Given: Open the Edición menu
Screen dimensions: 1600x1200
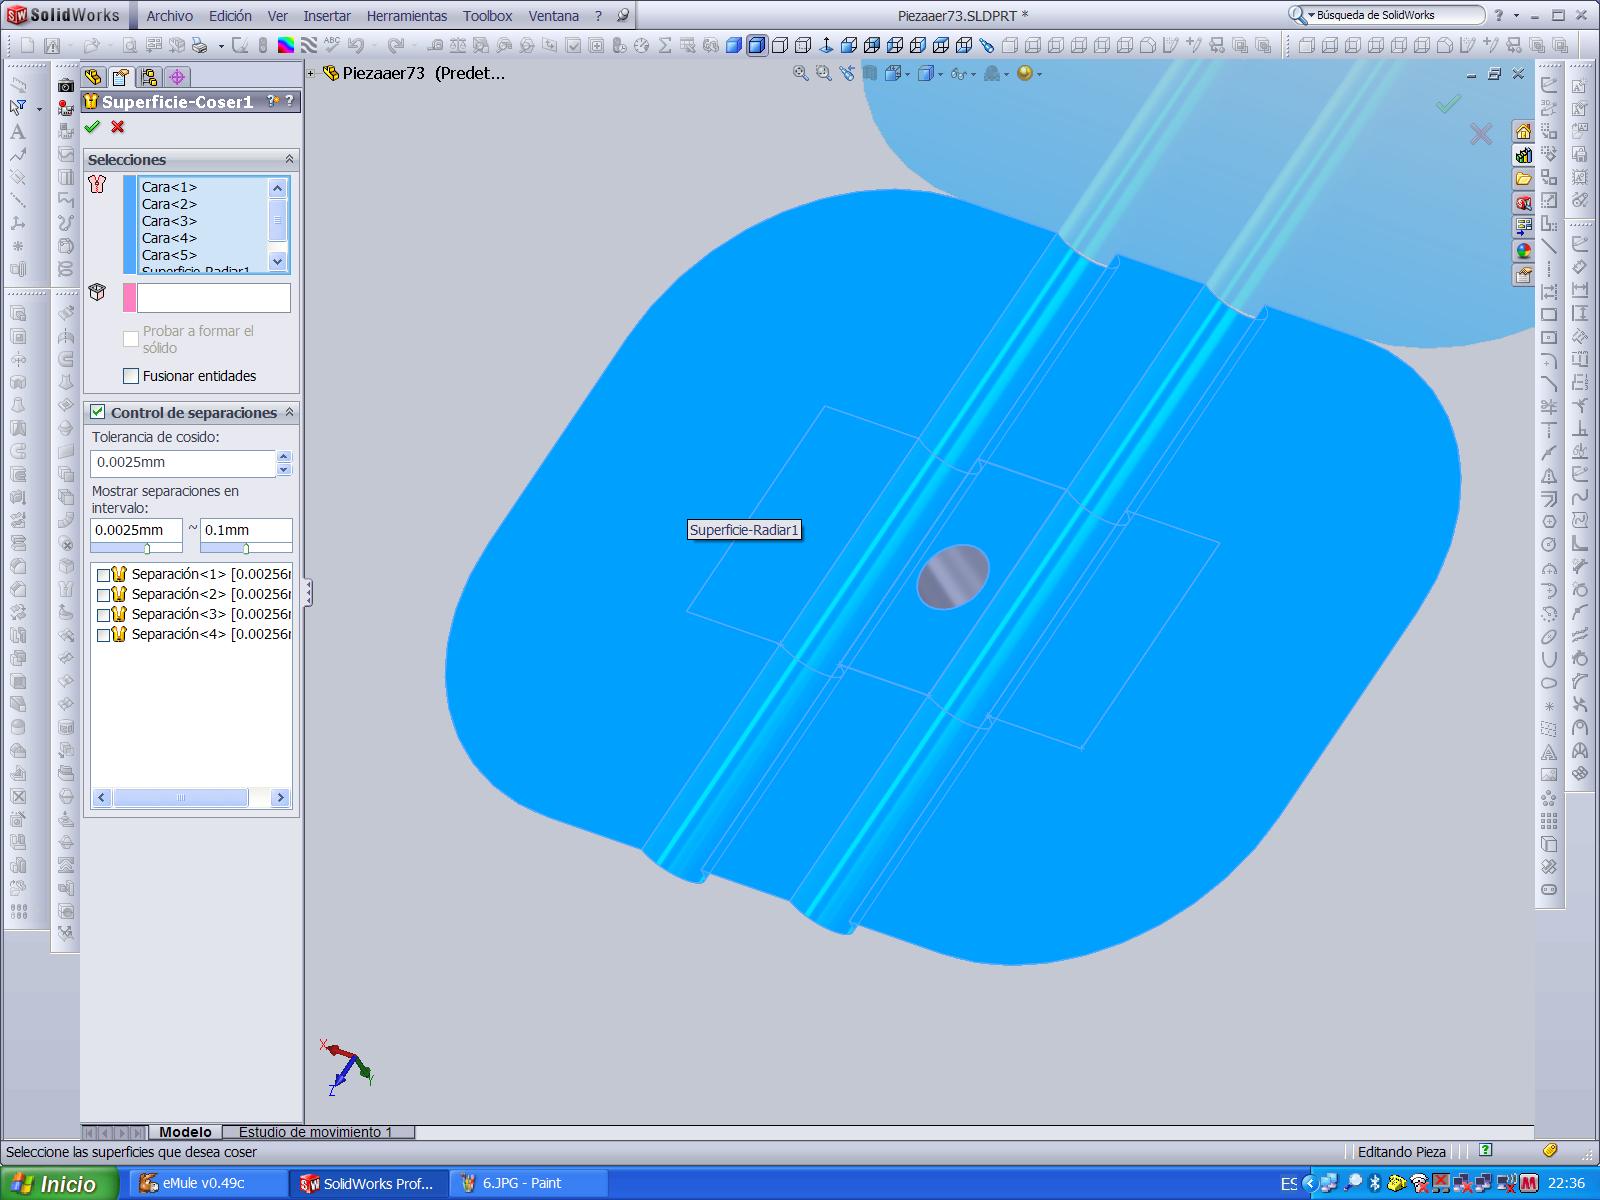Looking at the screenshot, I should point(230,16).
